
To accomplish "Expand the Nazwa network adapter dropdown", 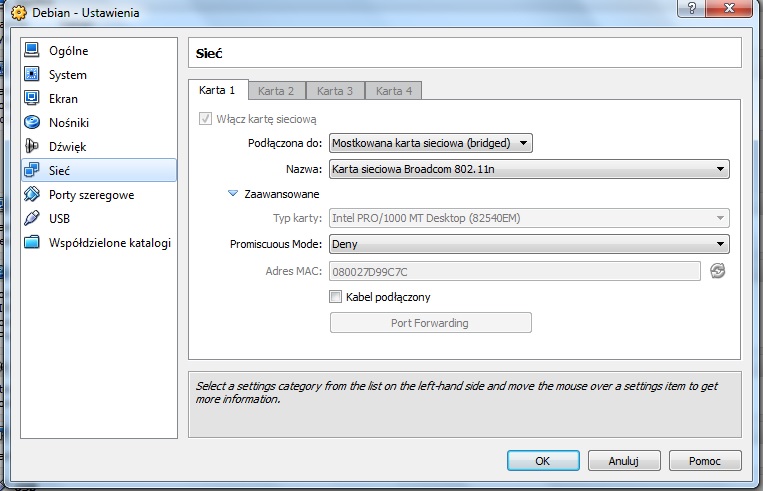I will (528, 169).
